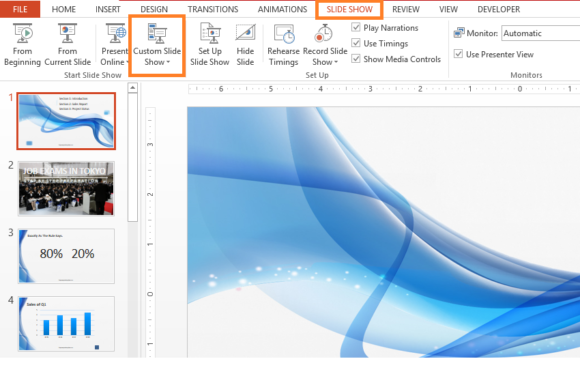This screenshot has width=580, height=374.
Task: Switch to the INSERT tab
Action: [108, 9]
